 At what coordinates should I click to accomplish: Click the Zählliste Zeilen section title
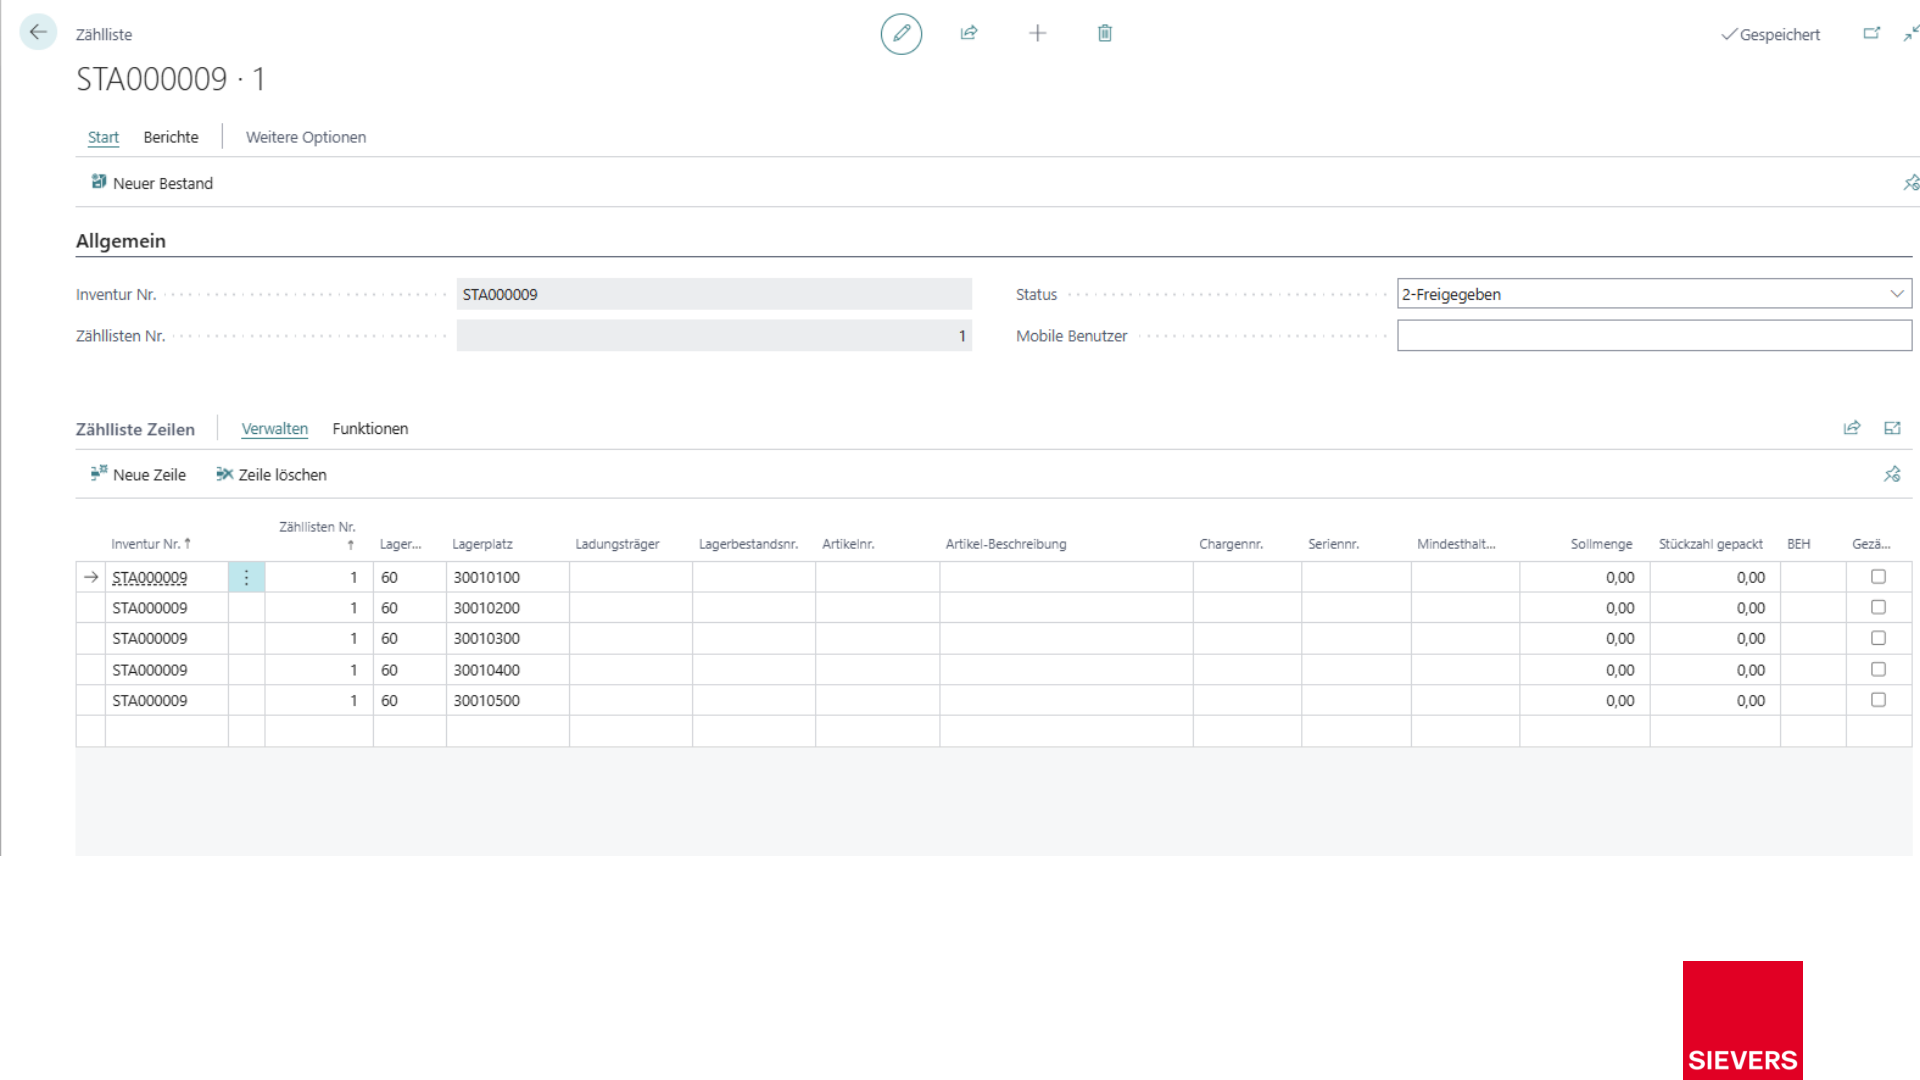[x=135, y=429]
